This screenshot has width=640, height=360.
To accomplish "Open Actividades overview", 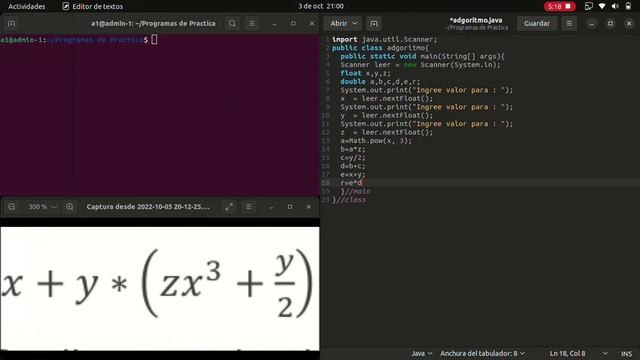I will click(x=27, y=6).
